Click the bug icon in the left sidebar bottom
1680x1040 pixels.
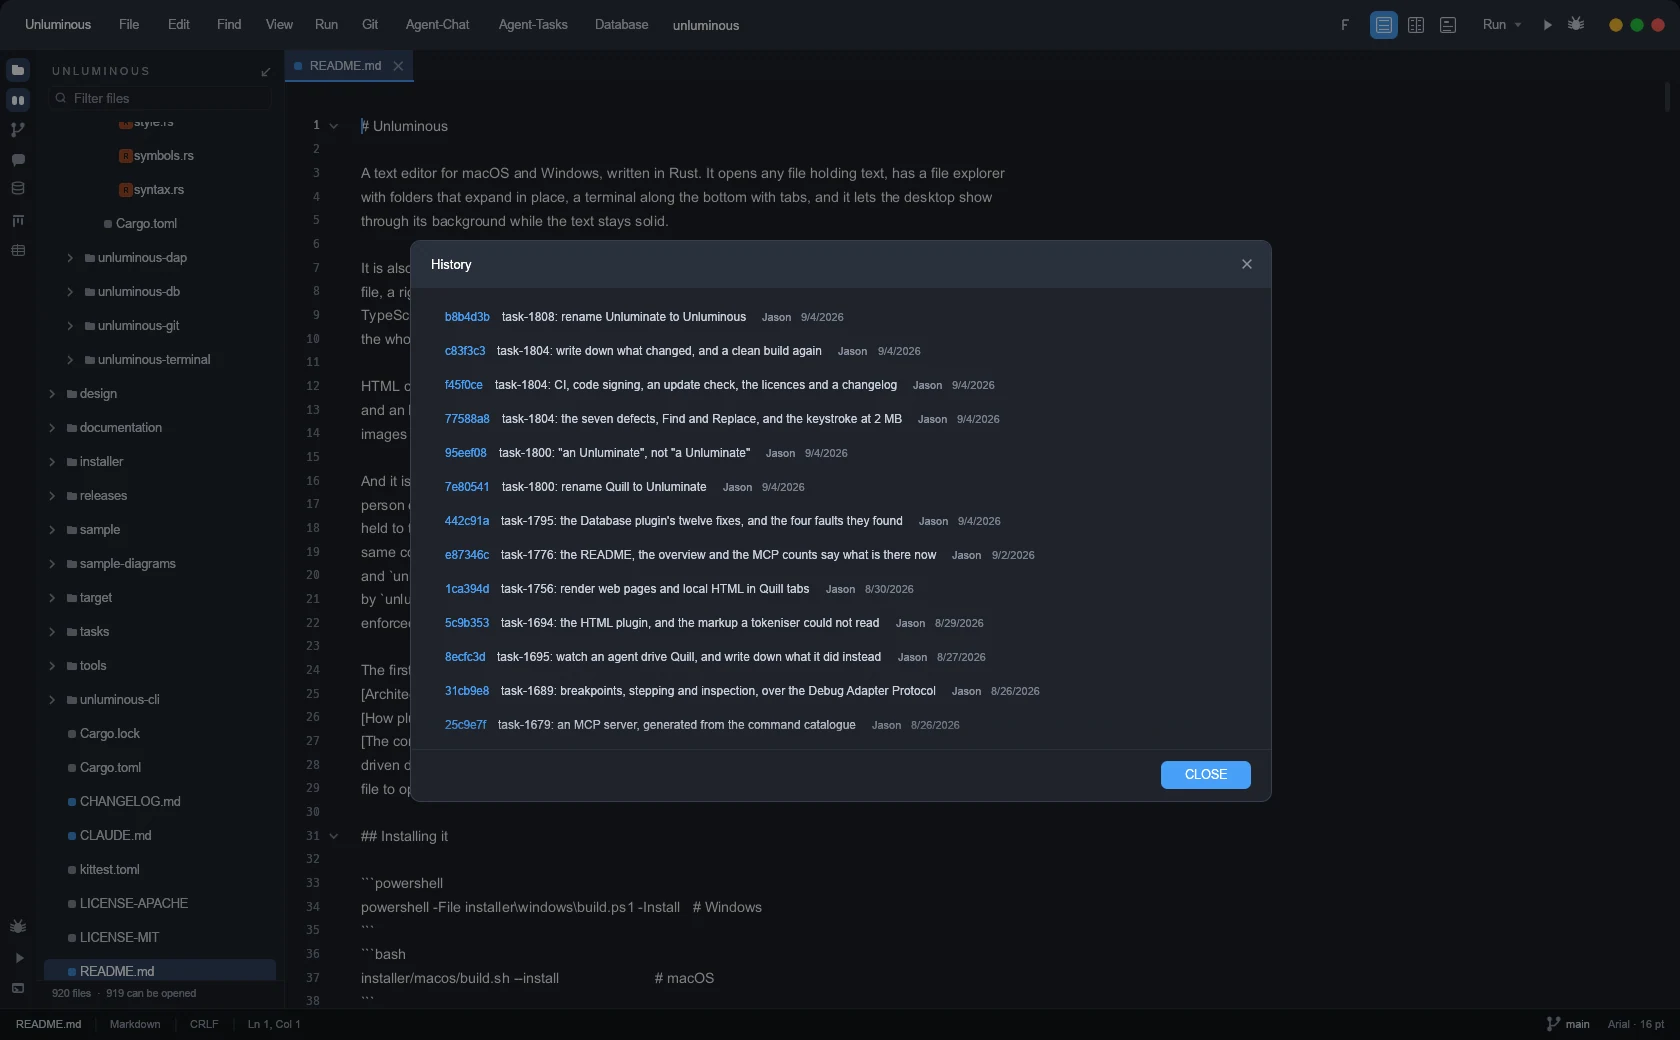(x=18, y=926)
